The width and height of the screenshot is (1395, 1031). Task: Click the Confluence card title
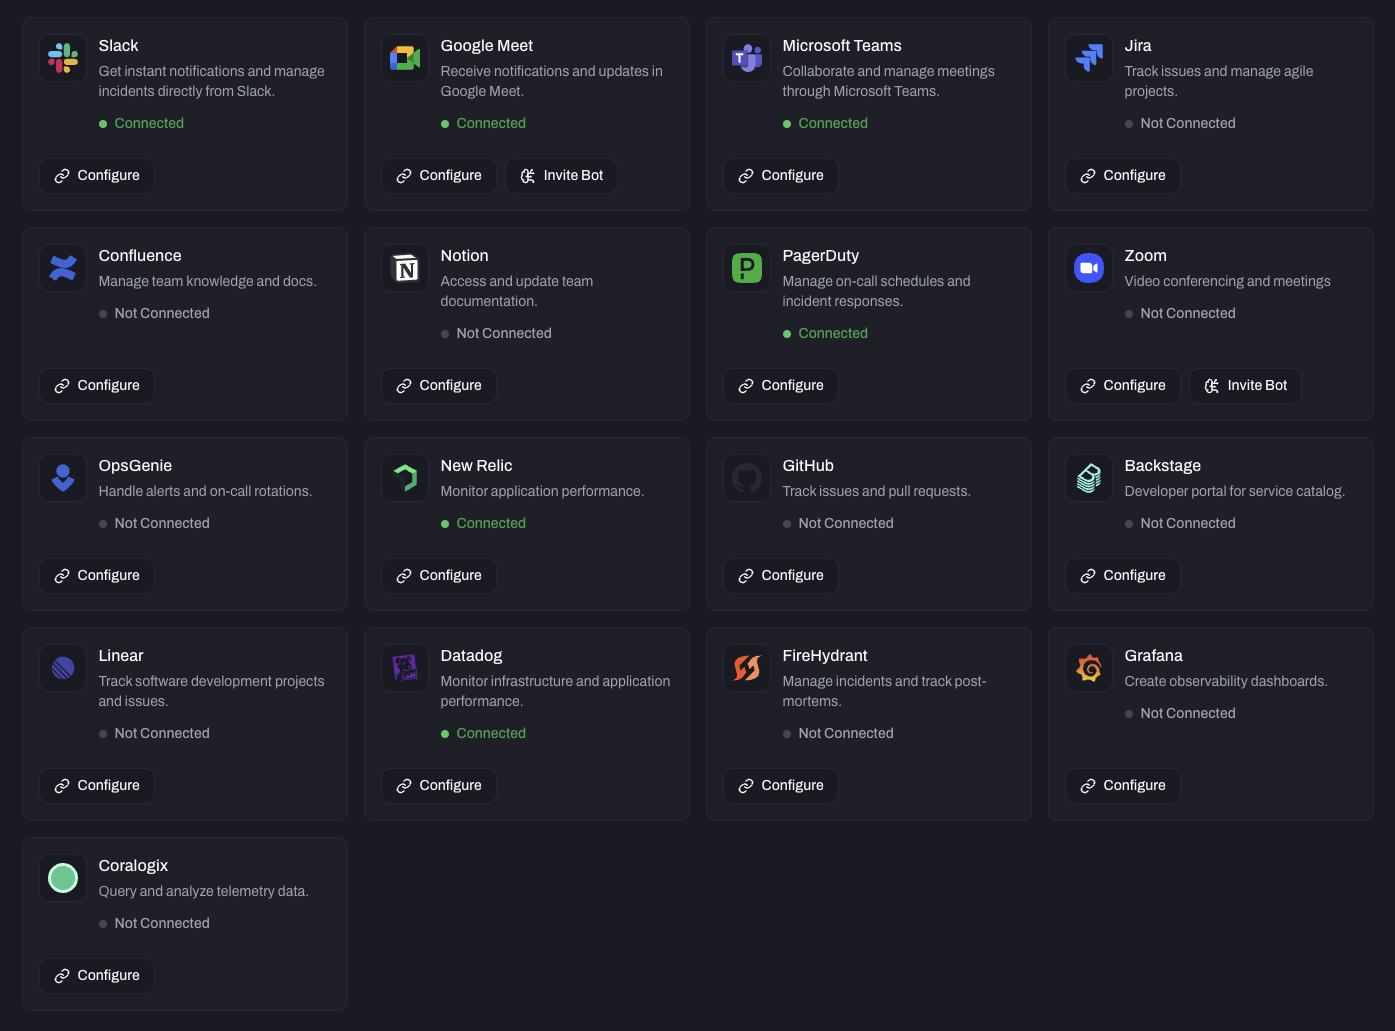pos(140,256)
